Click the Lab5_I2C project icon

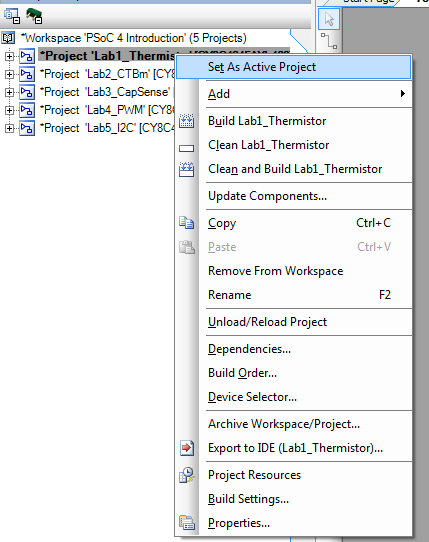27,128
